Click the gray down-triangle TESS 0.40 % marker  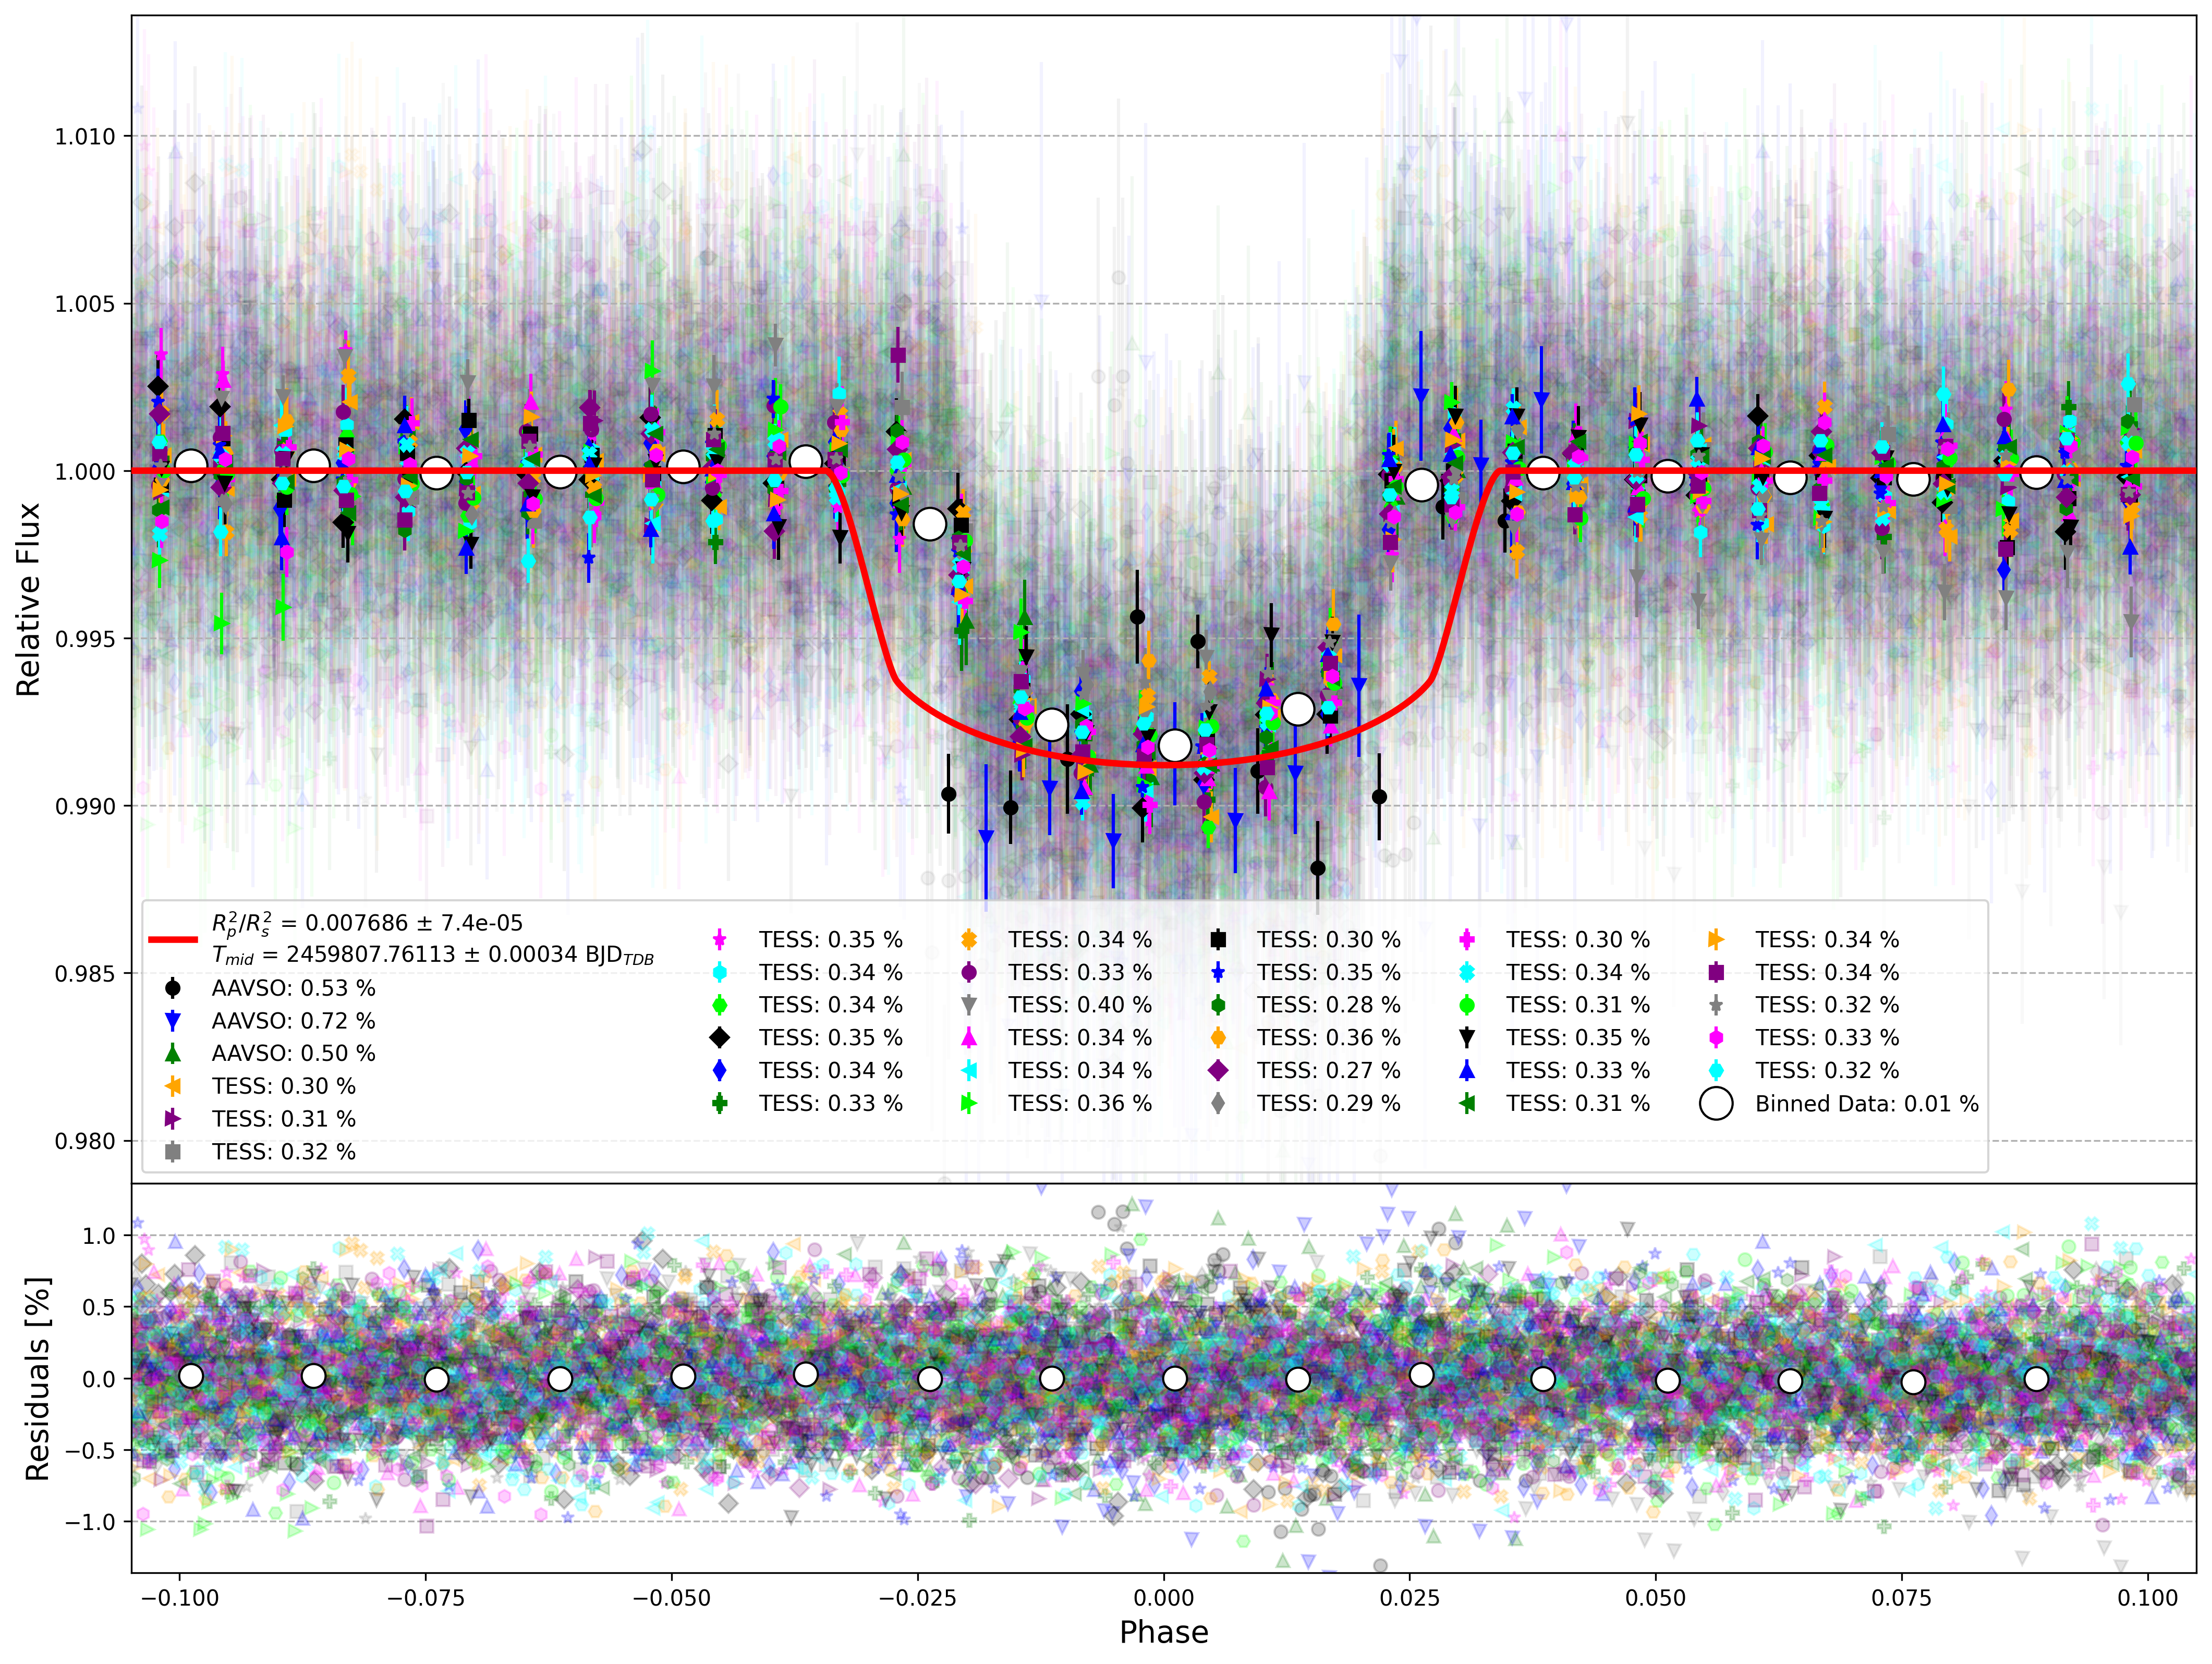click(968, 1005)
